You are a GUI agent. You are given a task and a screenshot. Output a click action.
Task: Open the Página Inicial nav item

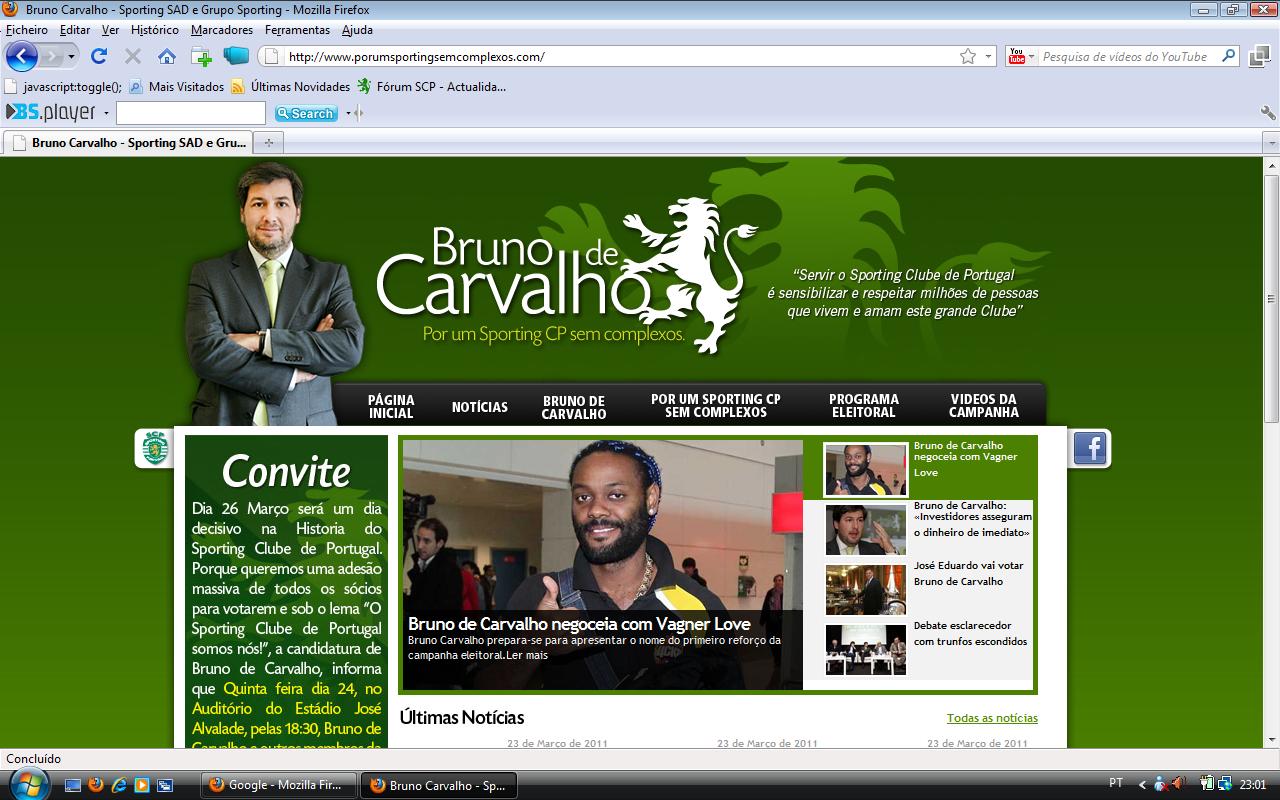click(x=391, y=406)
